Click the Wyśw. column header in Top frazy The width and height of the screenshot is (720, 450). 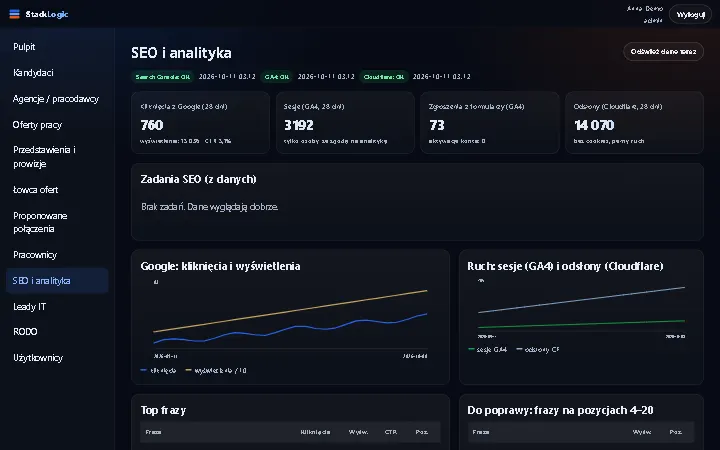point(358,432)
